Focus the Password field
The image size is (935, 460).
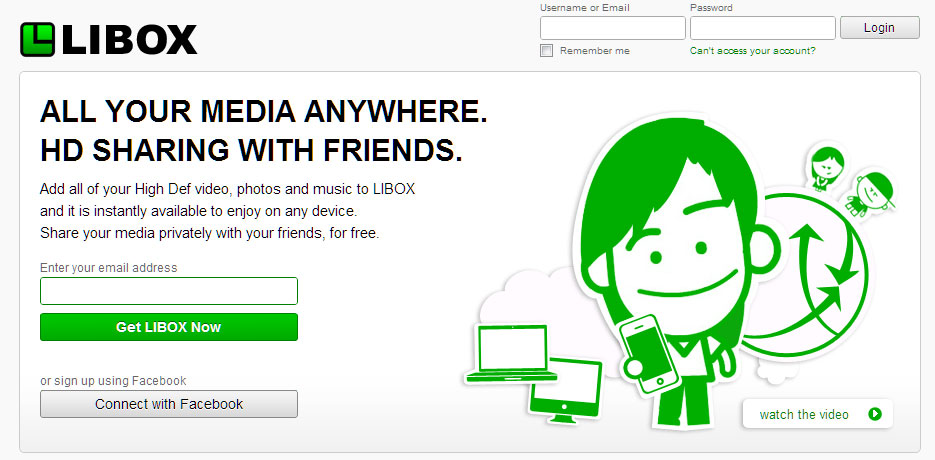763,28
